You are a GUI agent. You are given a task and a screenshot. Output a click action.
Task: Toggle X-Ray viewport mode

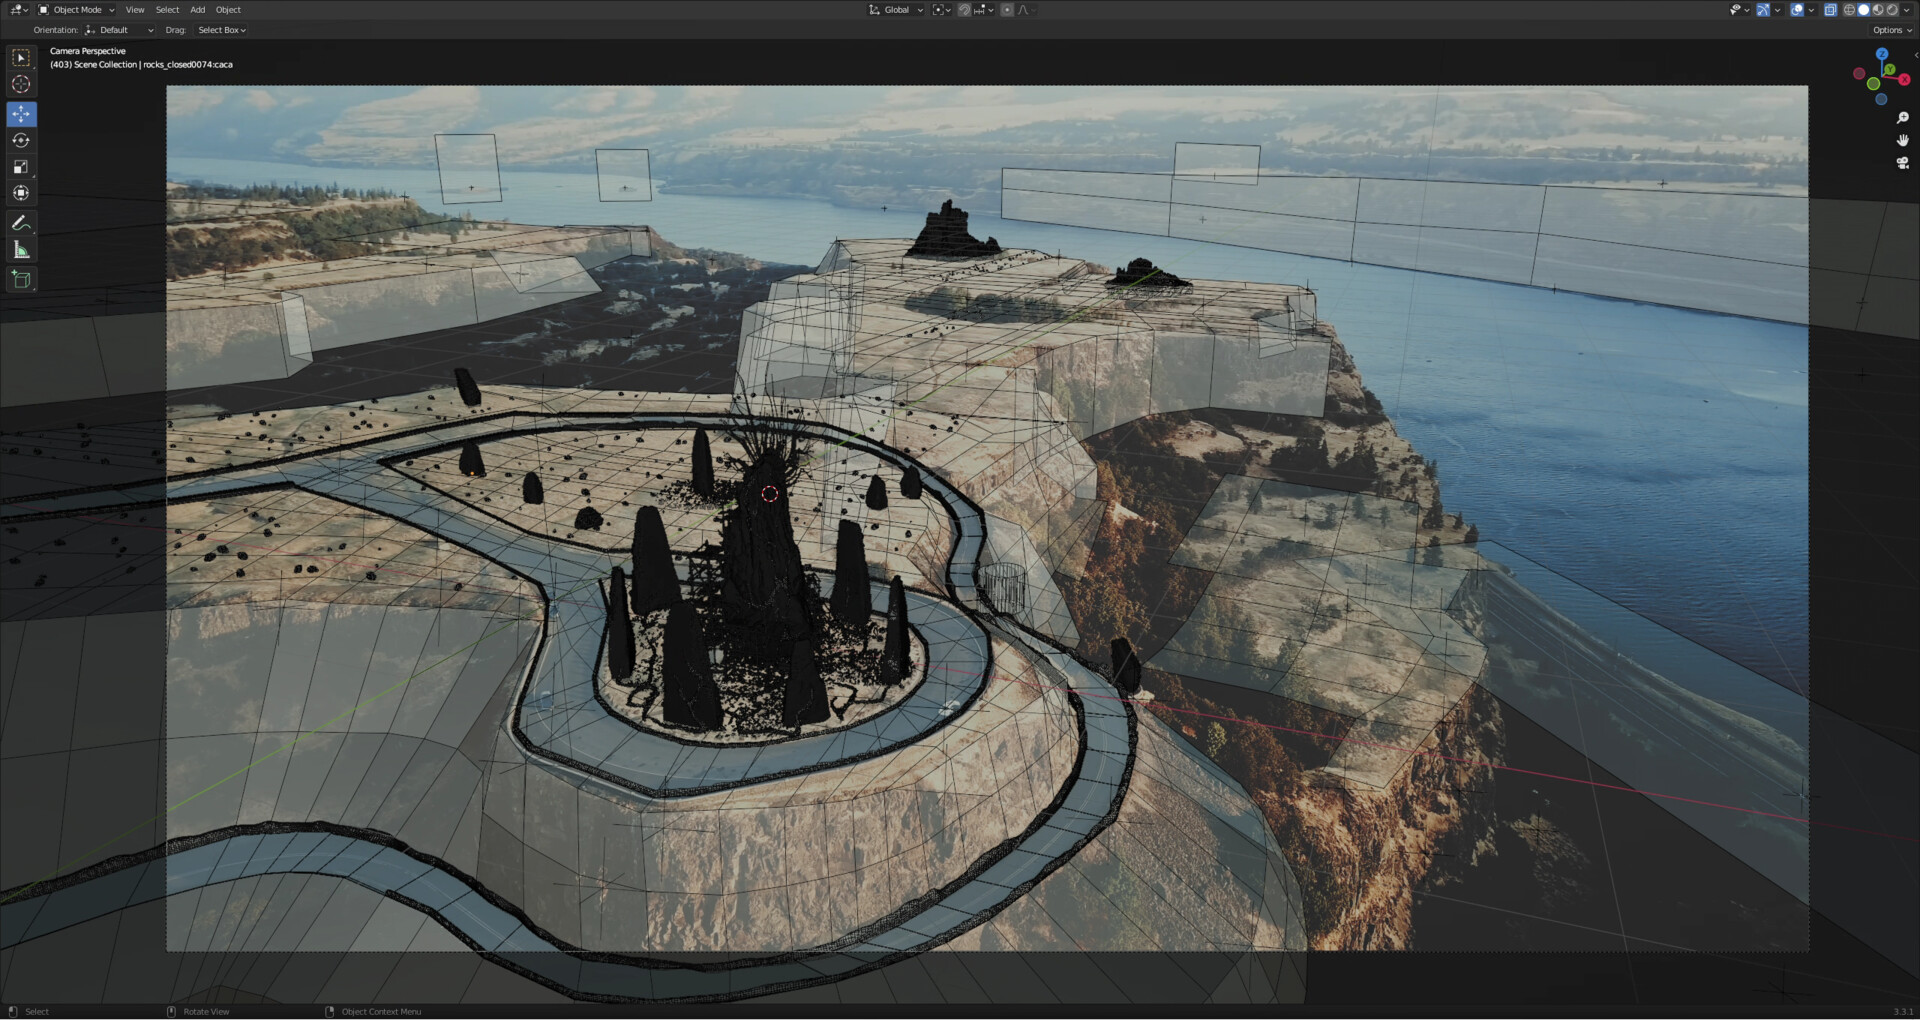(1830, 9)
